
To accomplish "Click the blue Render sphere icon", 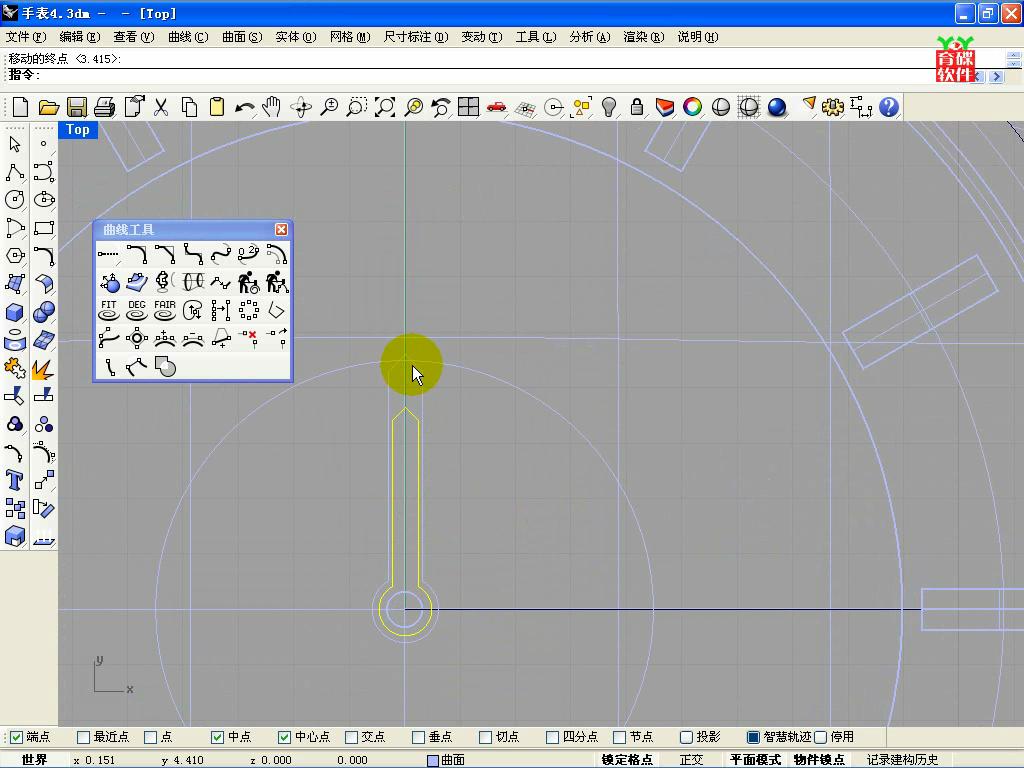I will [776, 106].
